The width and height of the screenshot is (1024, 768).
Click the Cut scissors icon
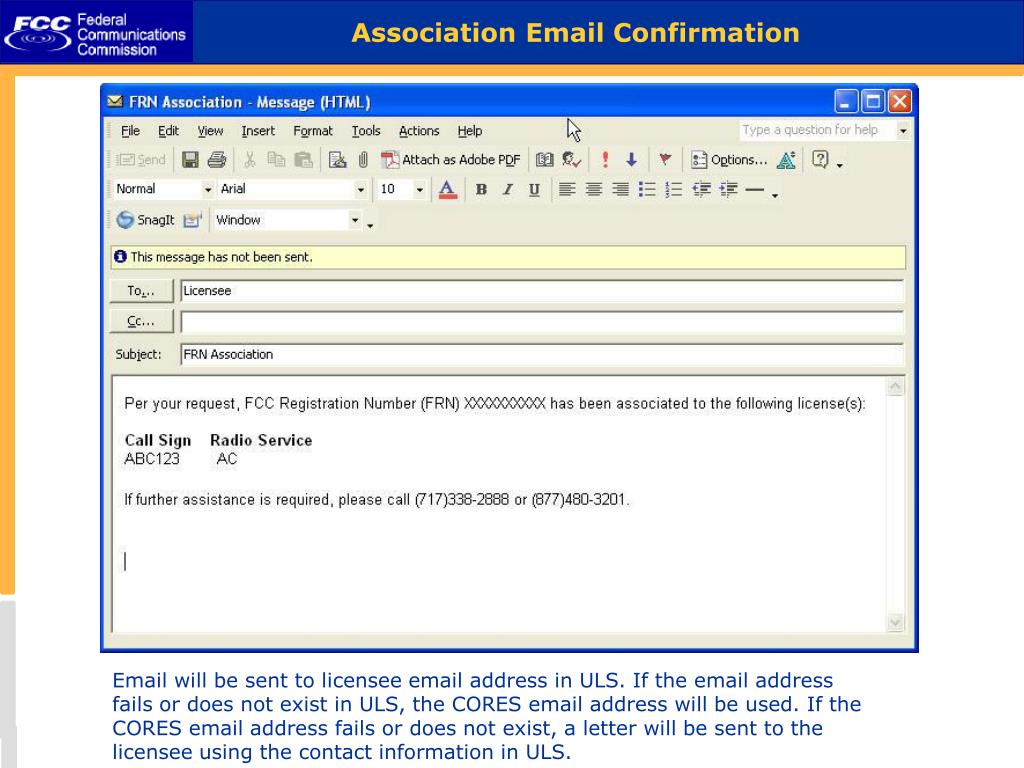249,159
